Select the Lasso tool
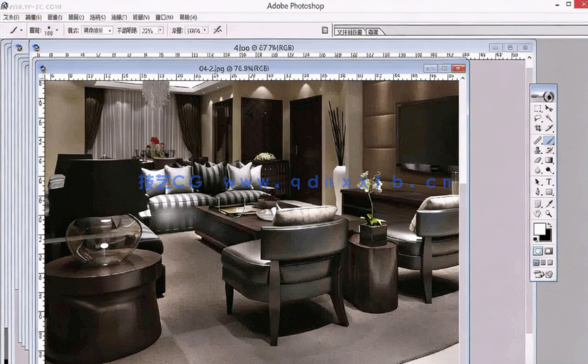The width and height of the screenshot is (588, 364). point(538,118)
